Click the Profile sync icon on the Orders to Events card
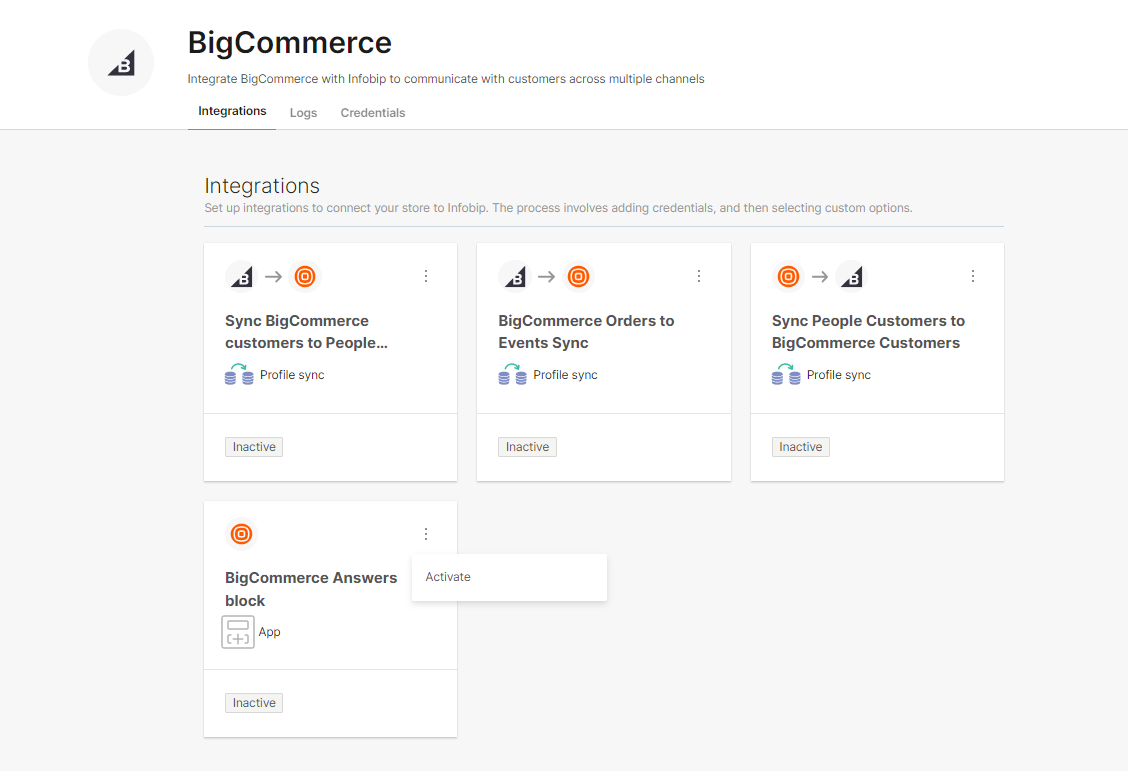This screenshot has height=771, width=1128. [512, 375]
